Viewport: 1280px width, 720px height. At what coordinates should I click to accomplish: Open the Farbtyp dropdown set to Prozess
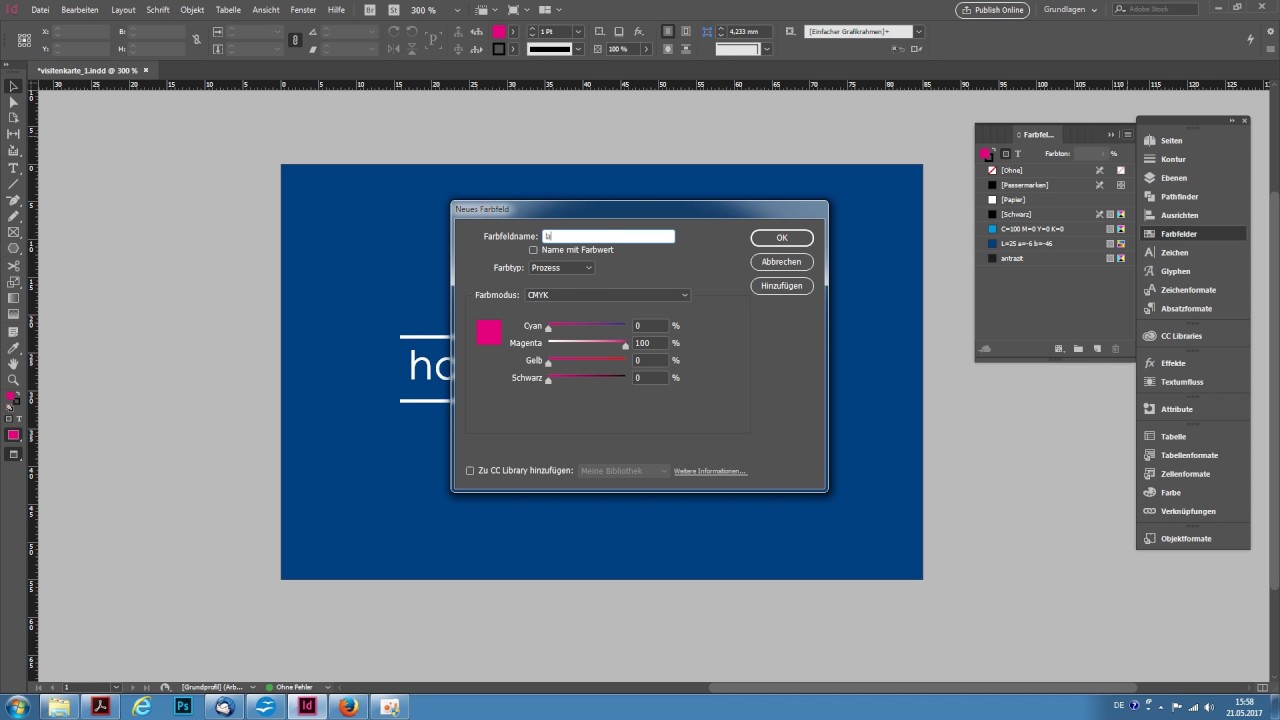click(x=561, y=268)
